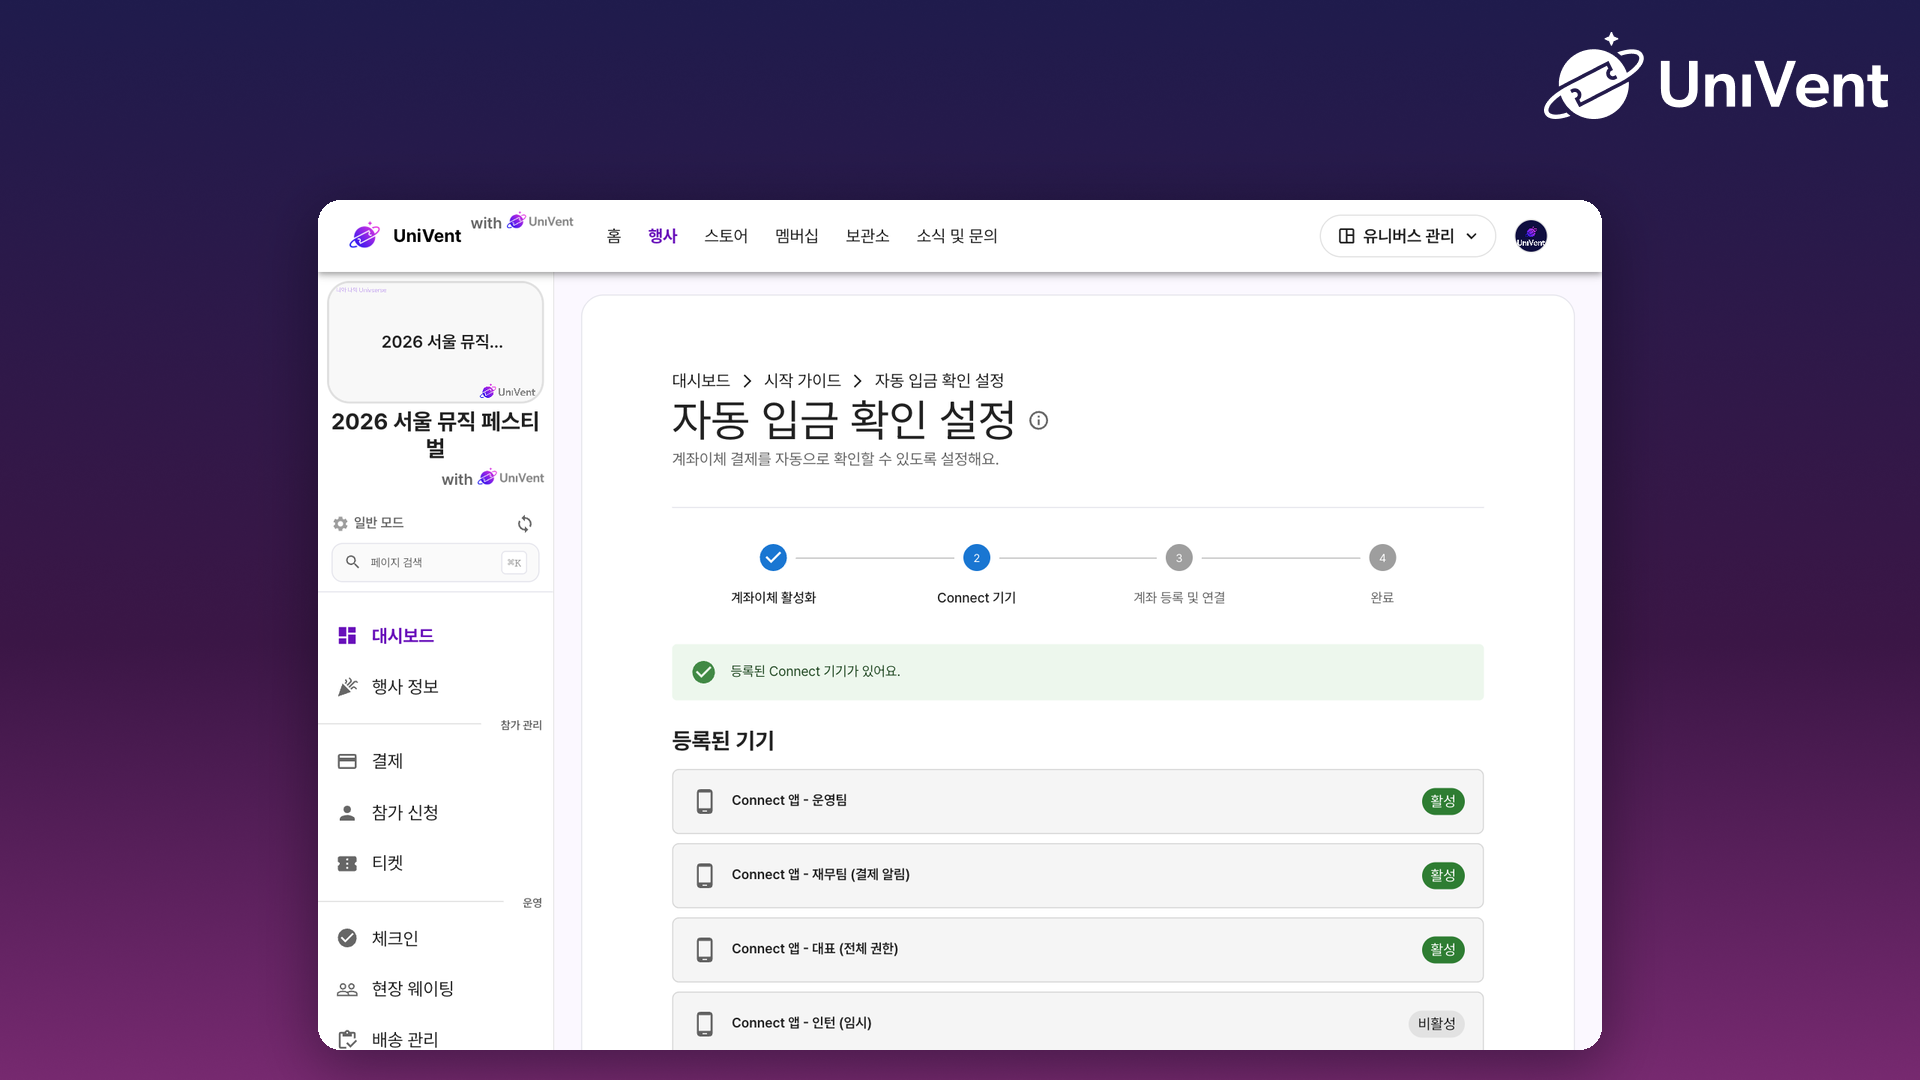This screenshot has height=1080, width=1920.
Task: Open the 행사 menu item
Action: (662, 236)
